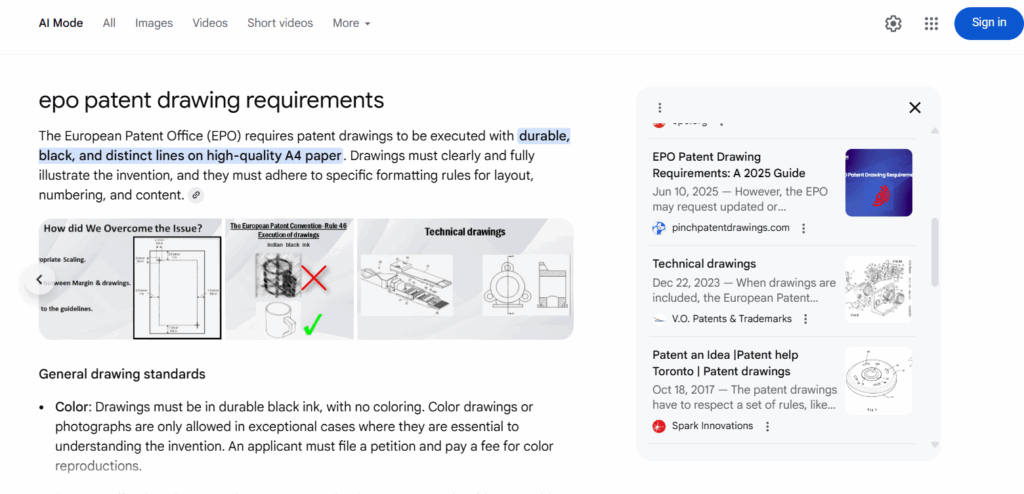The width and height of the screenshot is (1024, 494).
Task: Click the pinchpatentdrawings.com favicon
Action: click(x=659, y=228)
